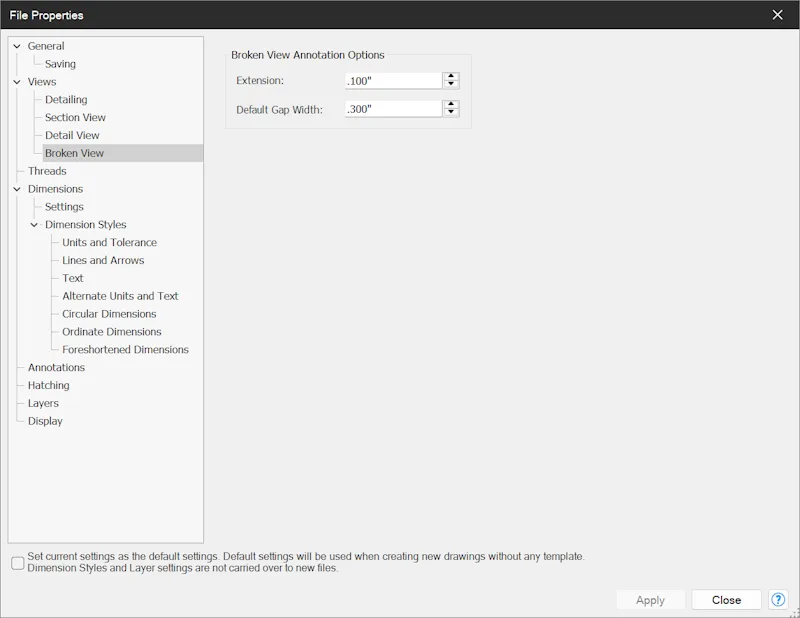
Task: Open the Detailing settings page
Action: pos(66,100)
